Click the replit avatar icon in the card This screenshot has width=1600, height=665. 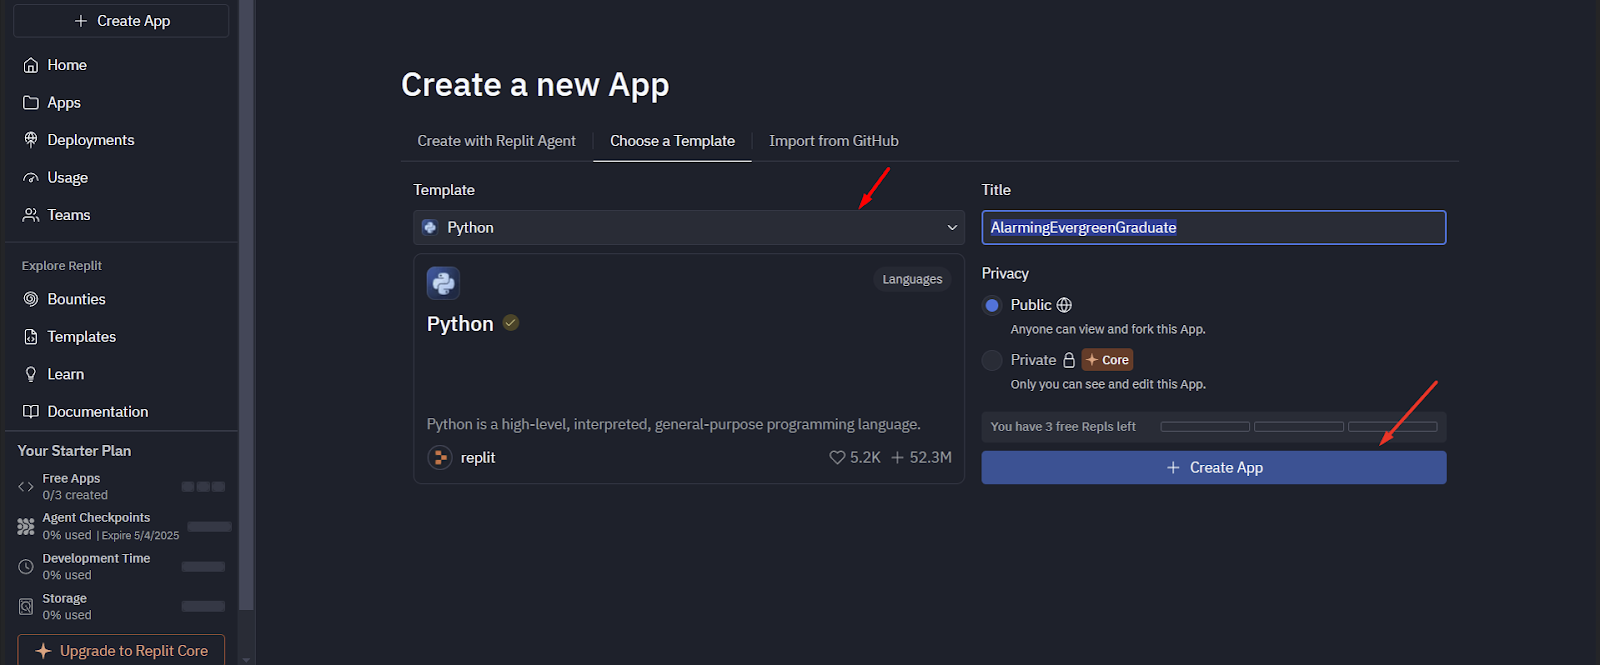440,458
